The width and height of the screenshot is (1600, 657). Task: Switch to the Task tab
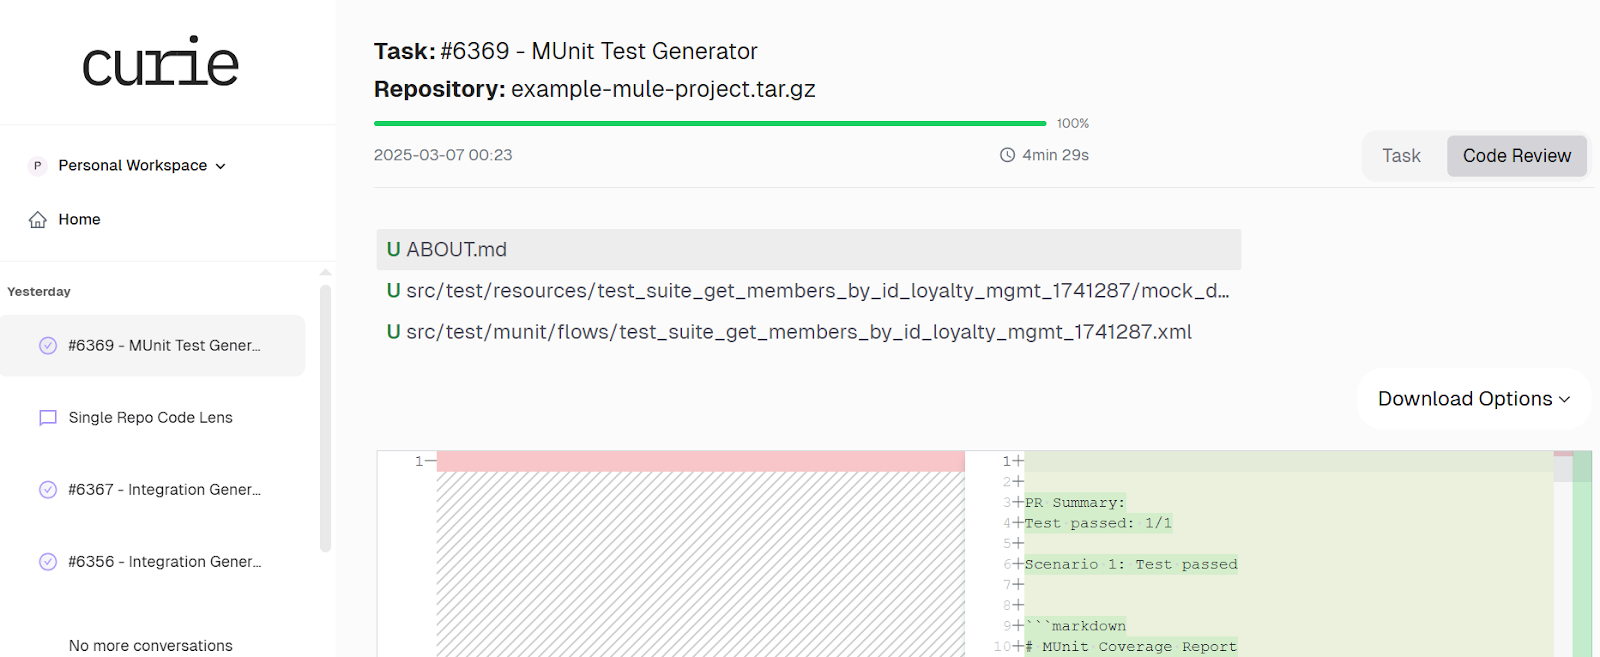pyautogui.click(x=1401, y=155)
